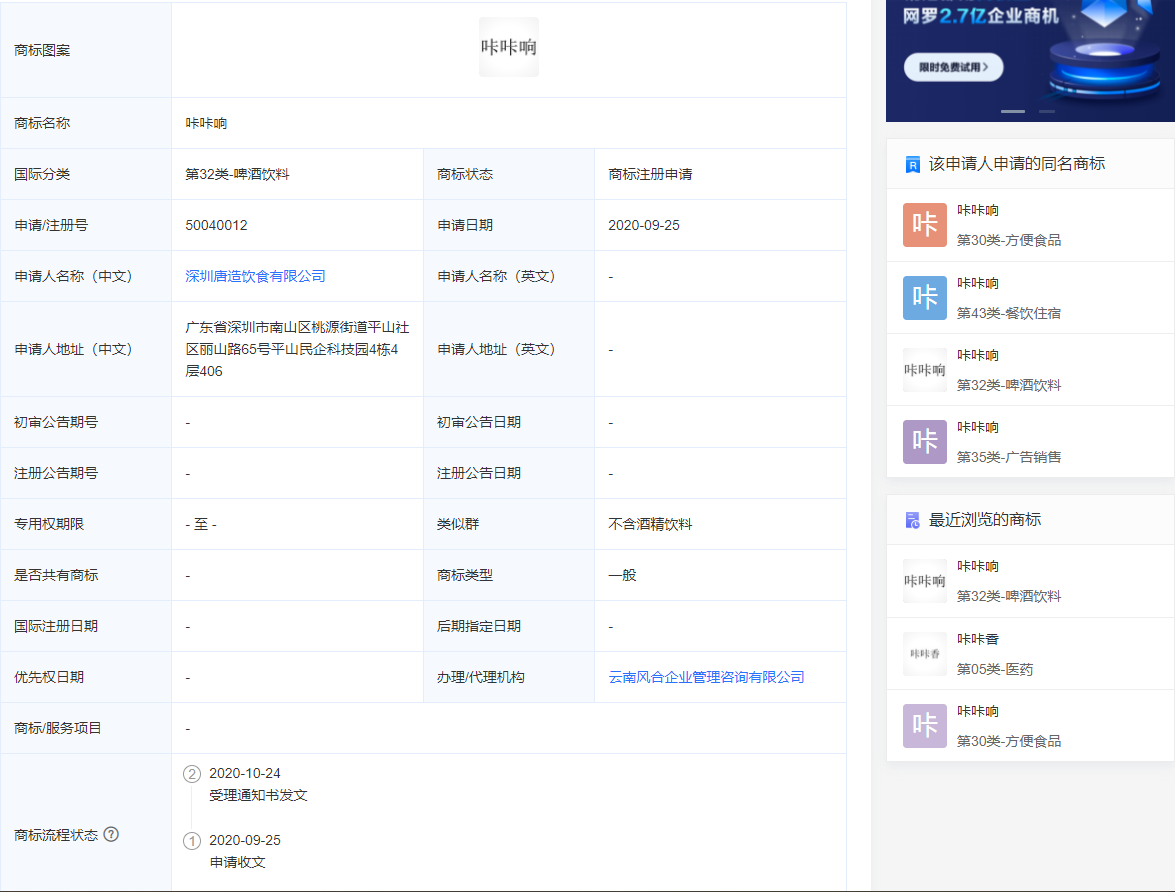Select the first carousel indicator on the banner
The height and width of the screenshot is (892, 1175).
pyautogui.click(x=1012, y=111)
